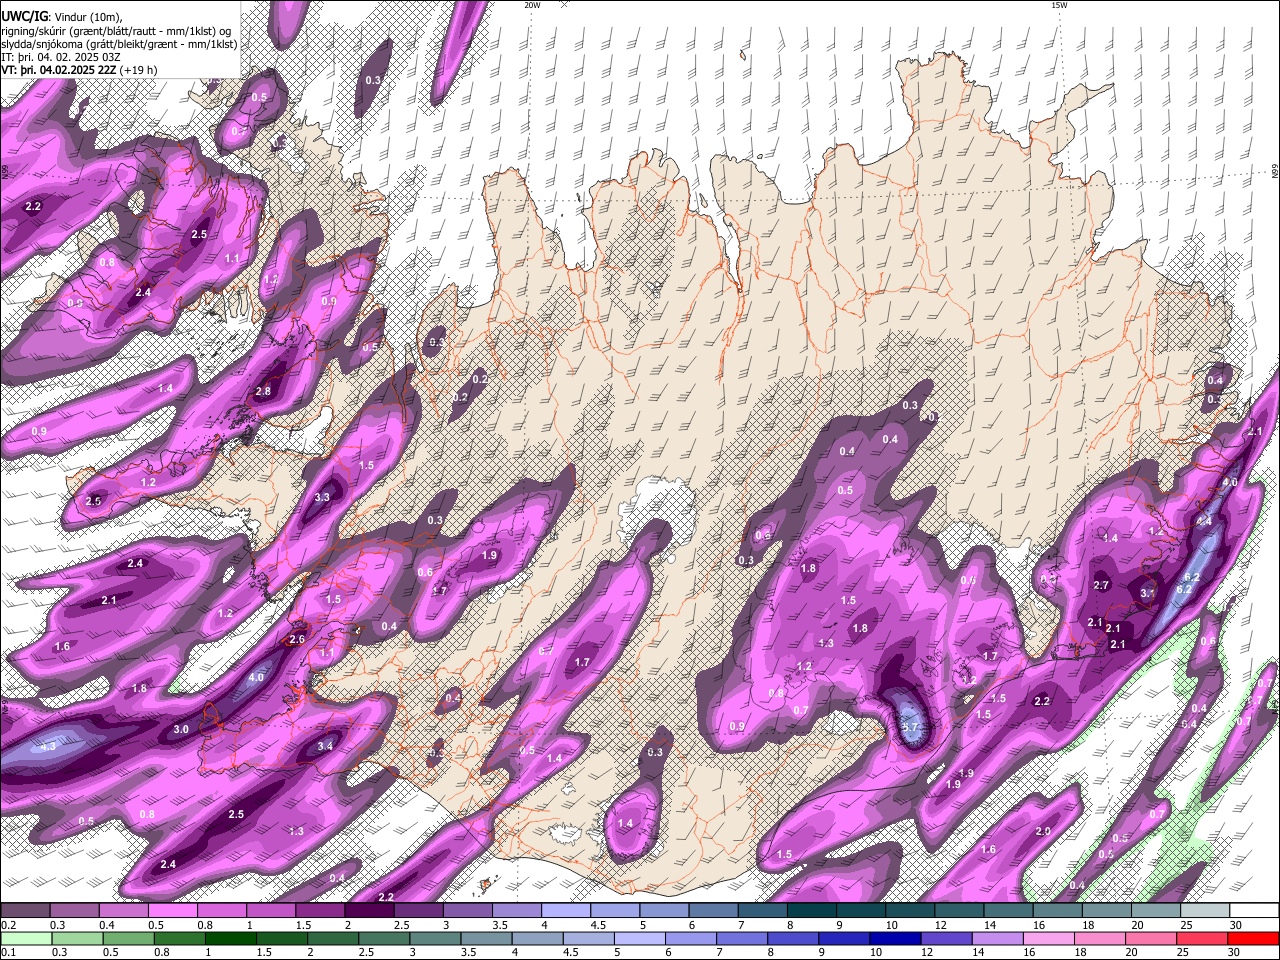Screen dimensions: 1280x960
Task: Click the '0.2' label in the upper legend row
Action: pyautogui.click(x=8, y=925)
